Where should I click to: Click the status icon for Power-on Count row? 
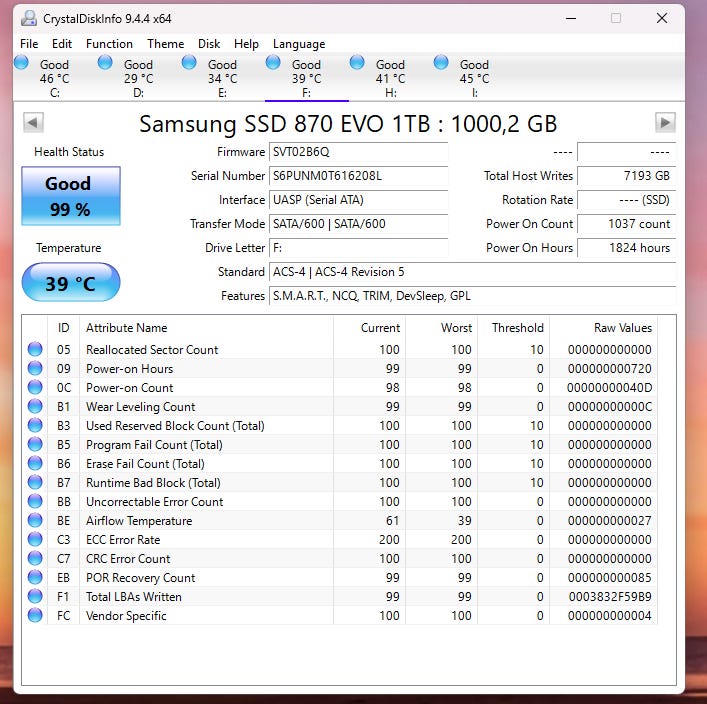pos(35,387)
